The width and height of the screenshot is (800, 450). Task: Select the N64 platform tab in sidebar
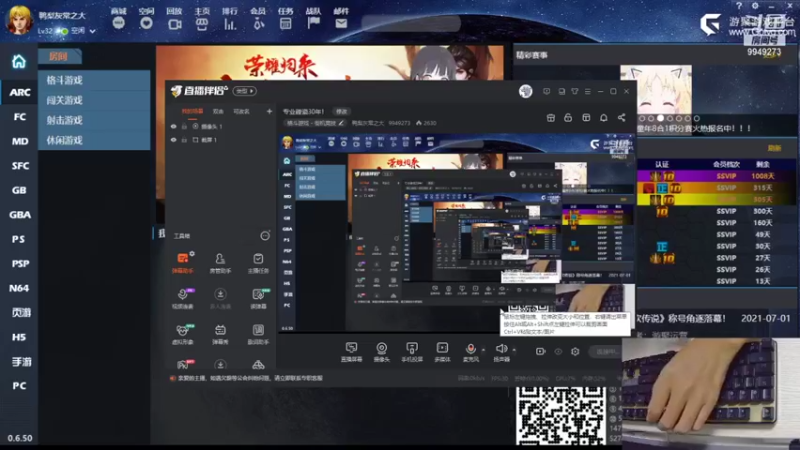(x=19, y=288)
